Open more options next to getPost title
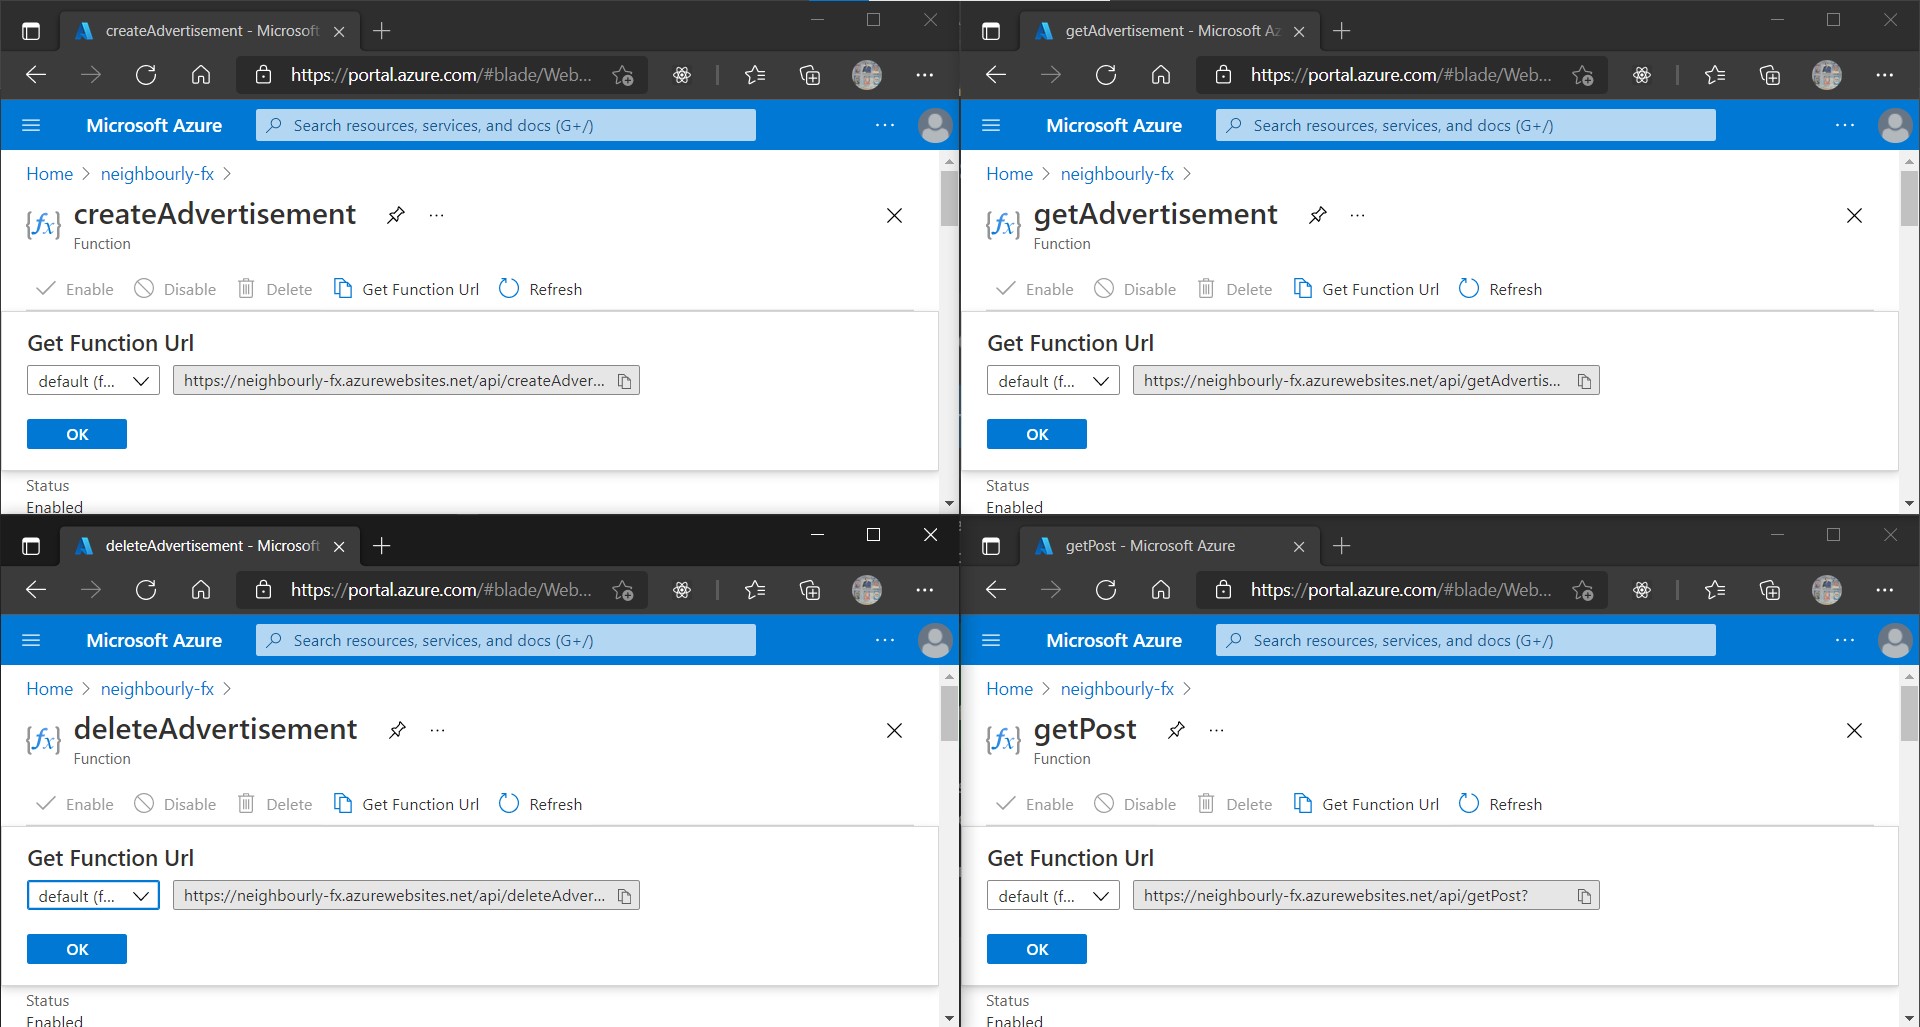 pyautogui.click(x=1216, y=730)
